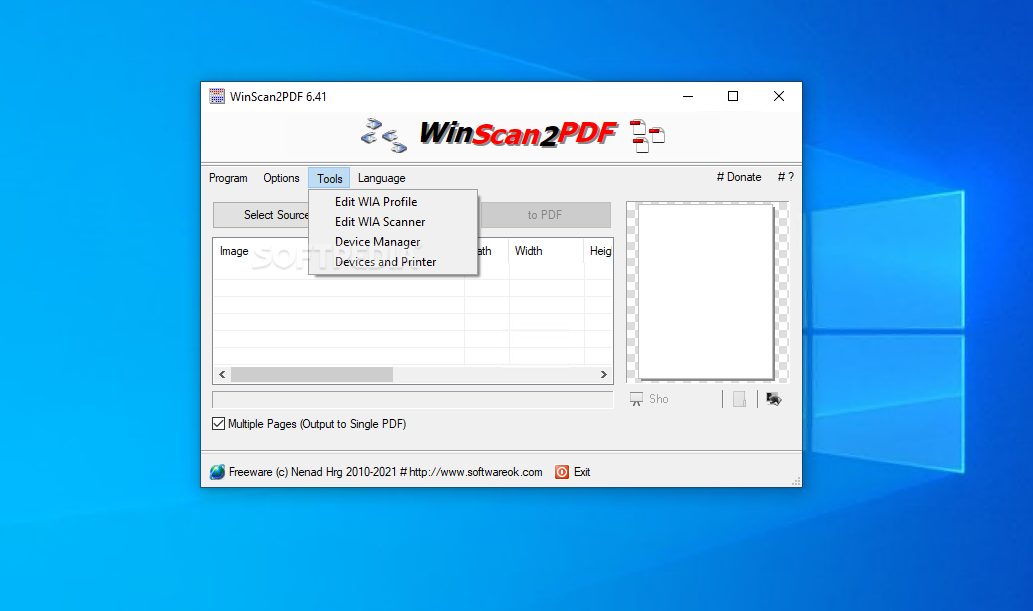Open the Program menu
The image size is (1033, 611).
pyautogui.click(x=228, y=178)
